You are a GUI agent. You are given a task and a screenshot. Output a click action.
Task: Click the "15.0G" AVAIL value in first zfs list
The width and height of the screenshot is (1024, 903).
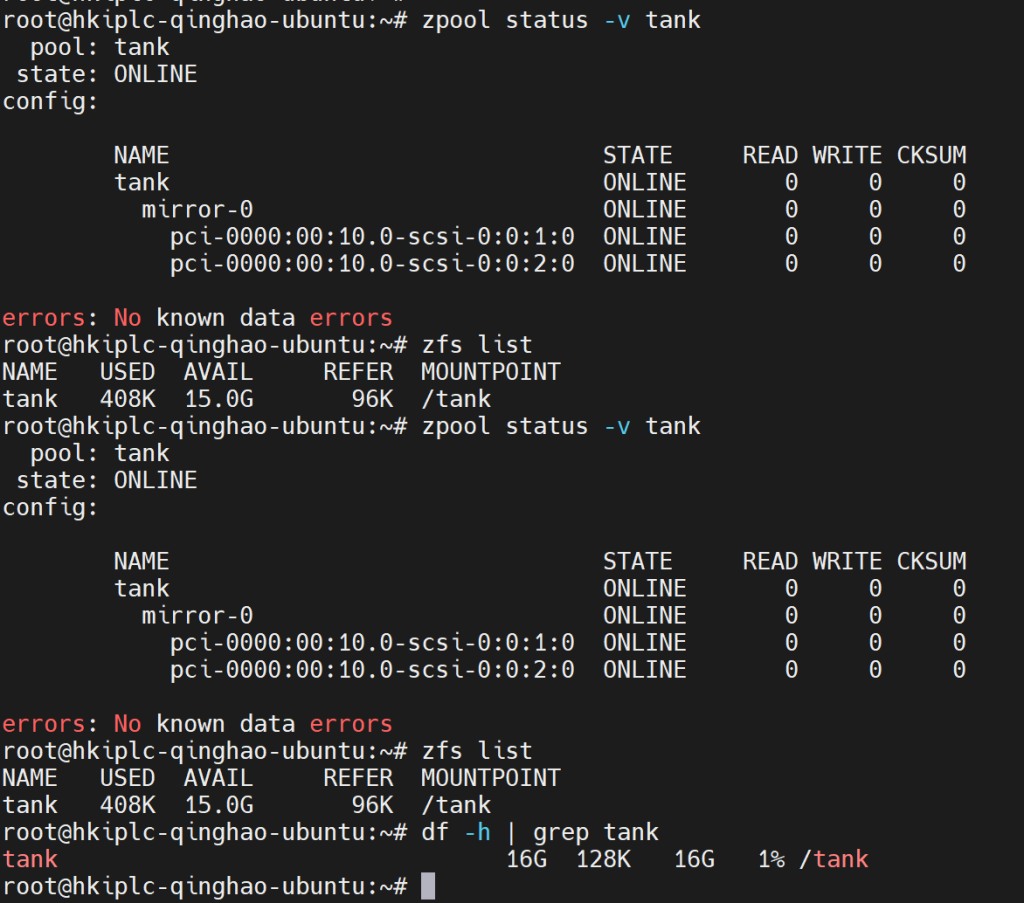219,399
